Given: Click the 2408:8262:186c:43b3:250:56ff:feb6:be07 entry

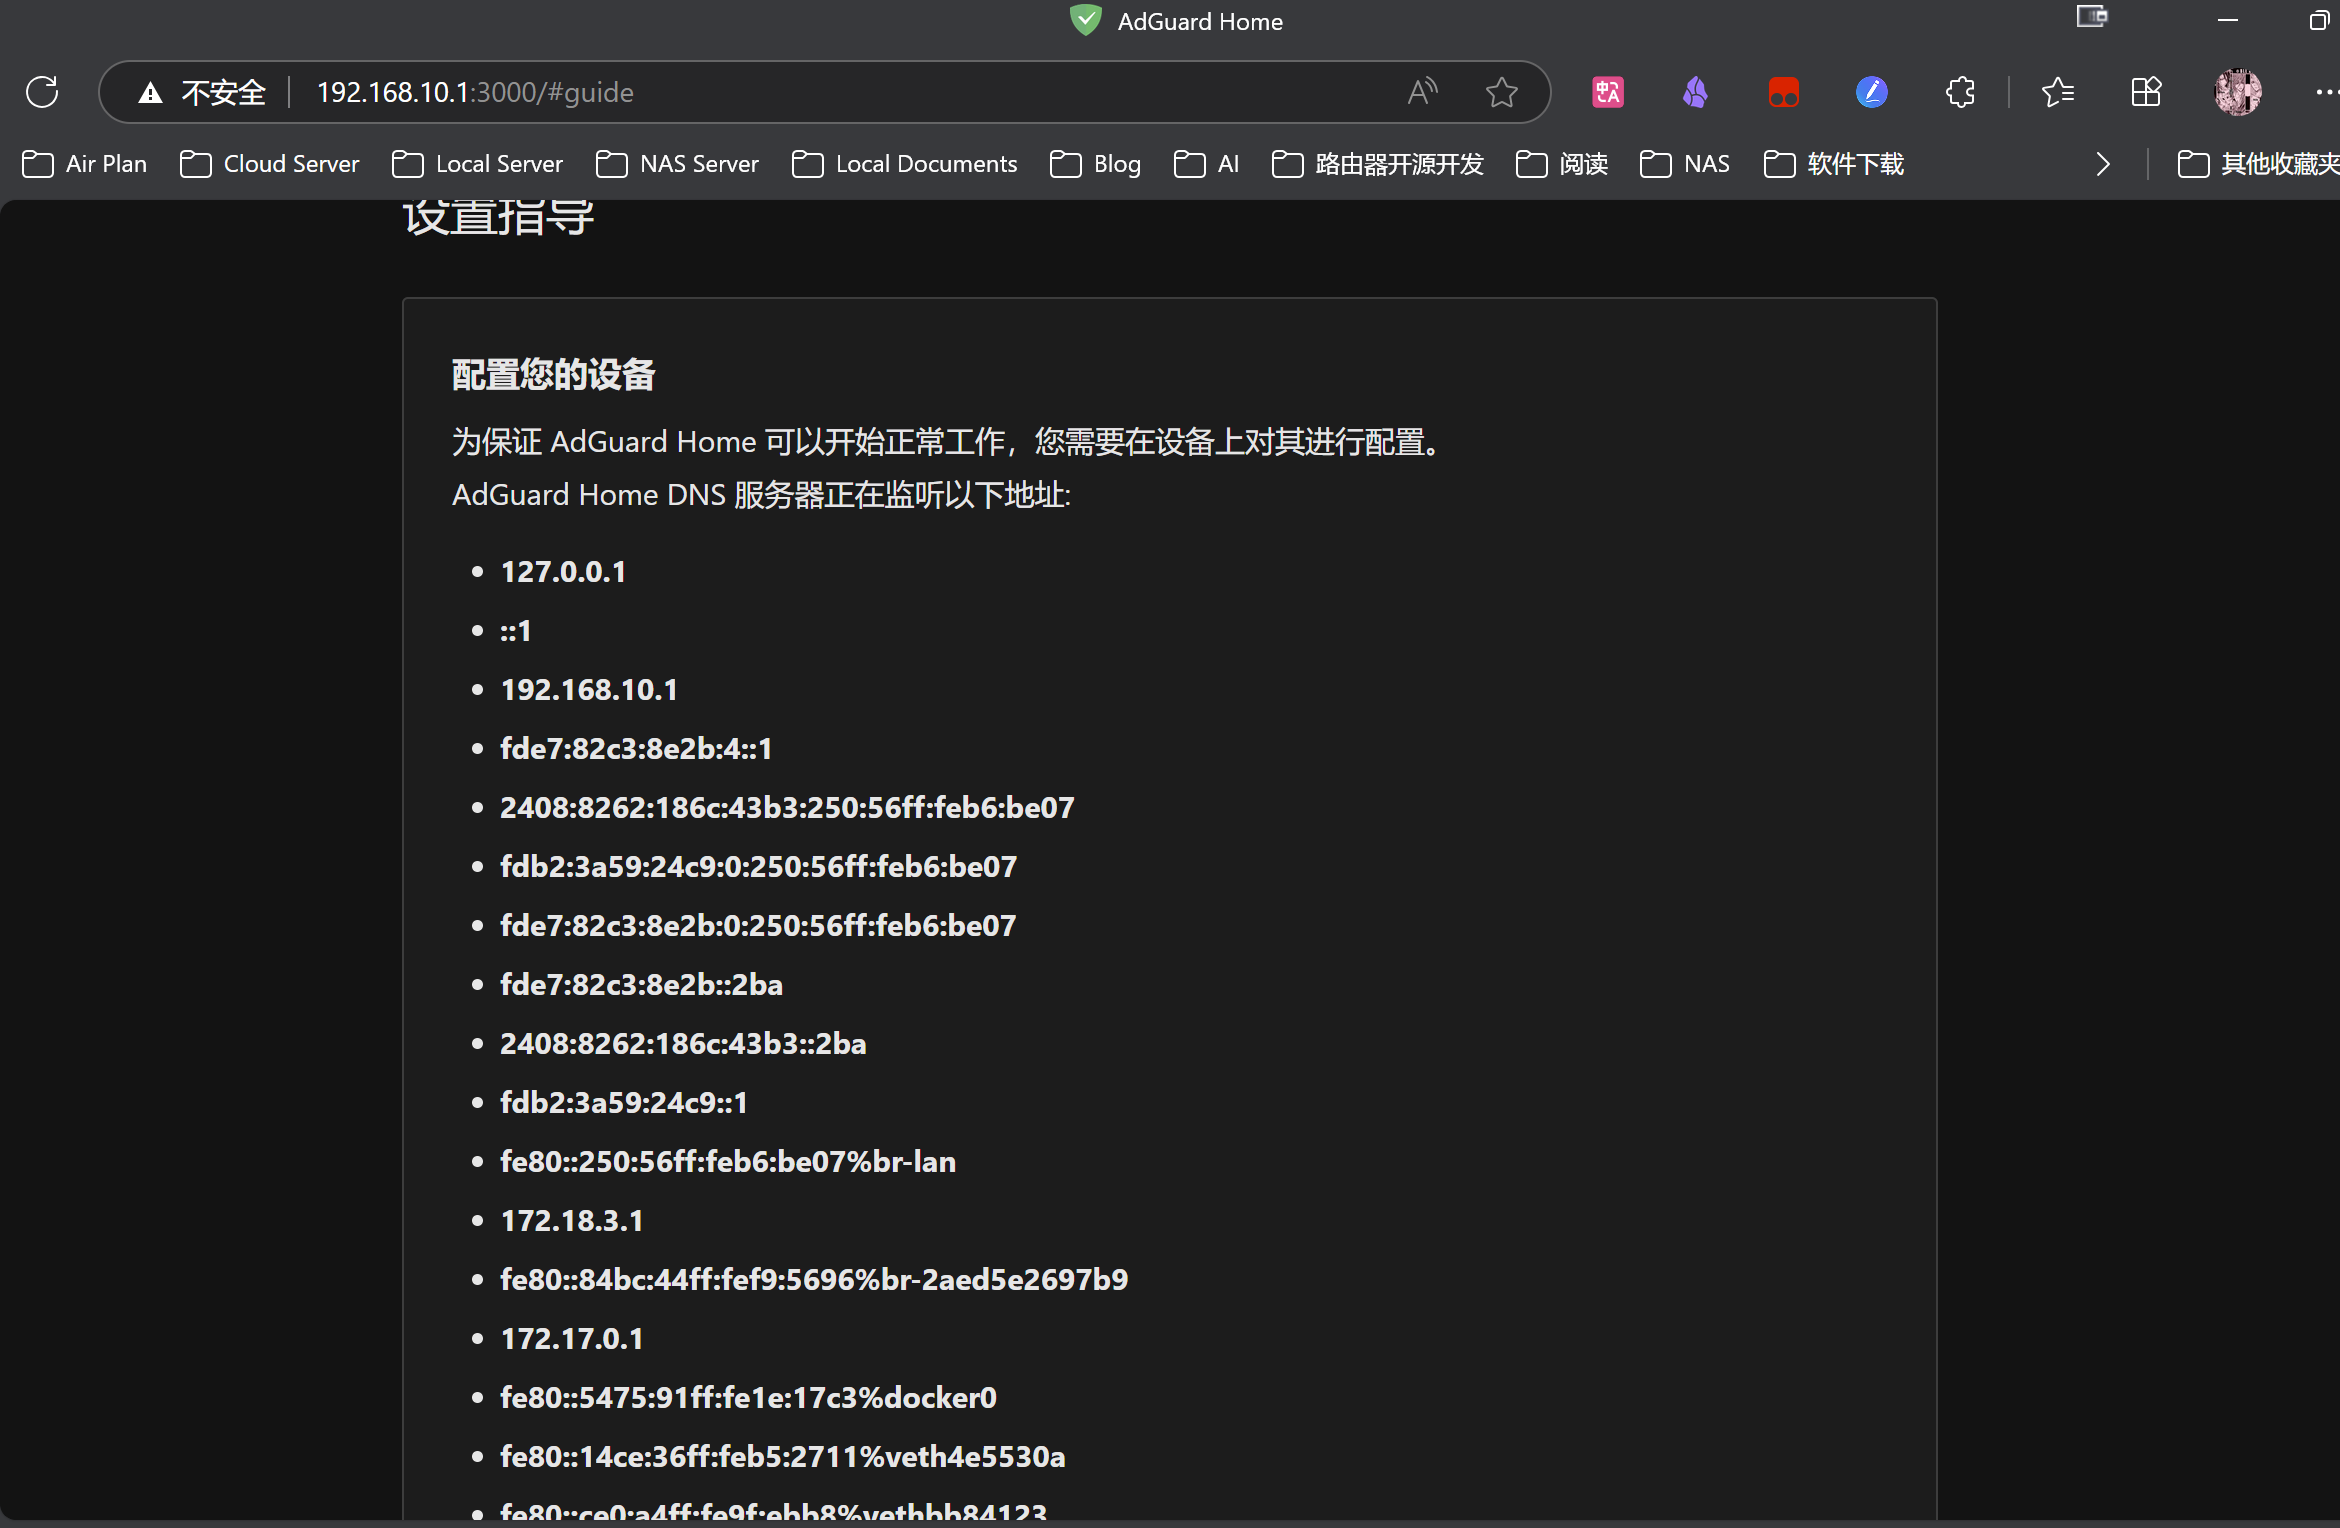Looking at the screenshot, I should 787,808.
